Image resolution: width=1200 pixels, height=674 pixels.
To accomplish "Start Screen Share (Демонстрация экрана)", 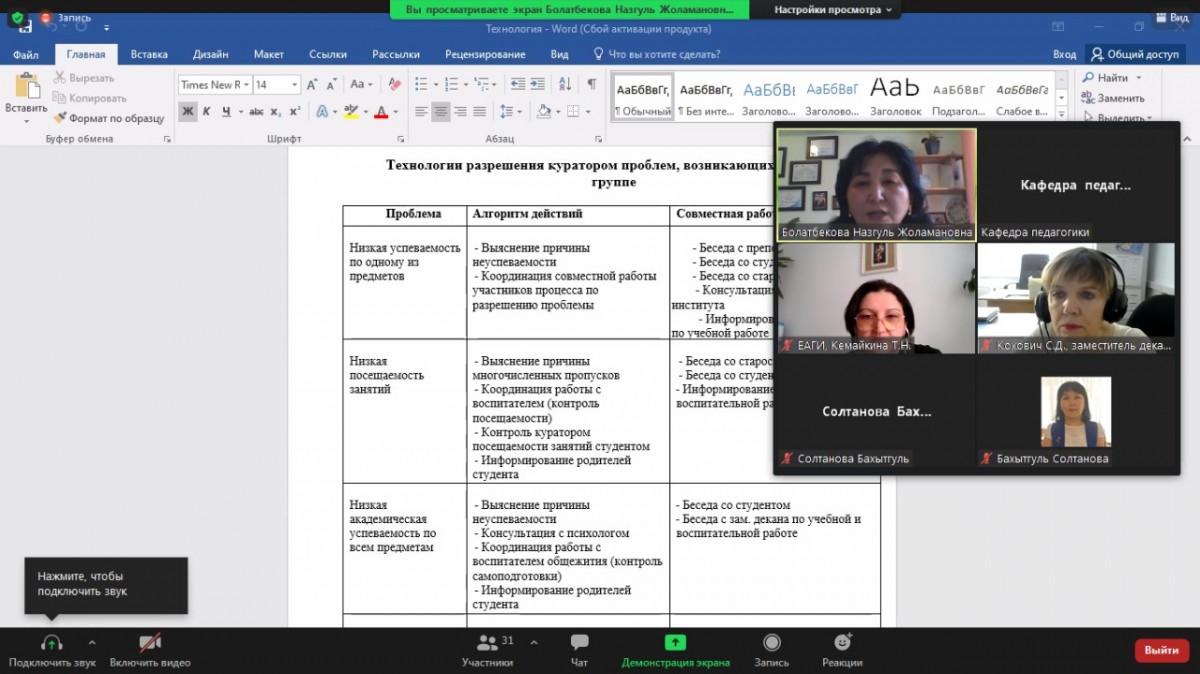I will 675,648.
